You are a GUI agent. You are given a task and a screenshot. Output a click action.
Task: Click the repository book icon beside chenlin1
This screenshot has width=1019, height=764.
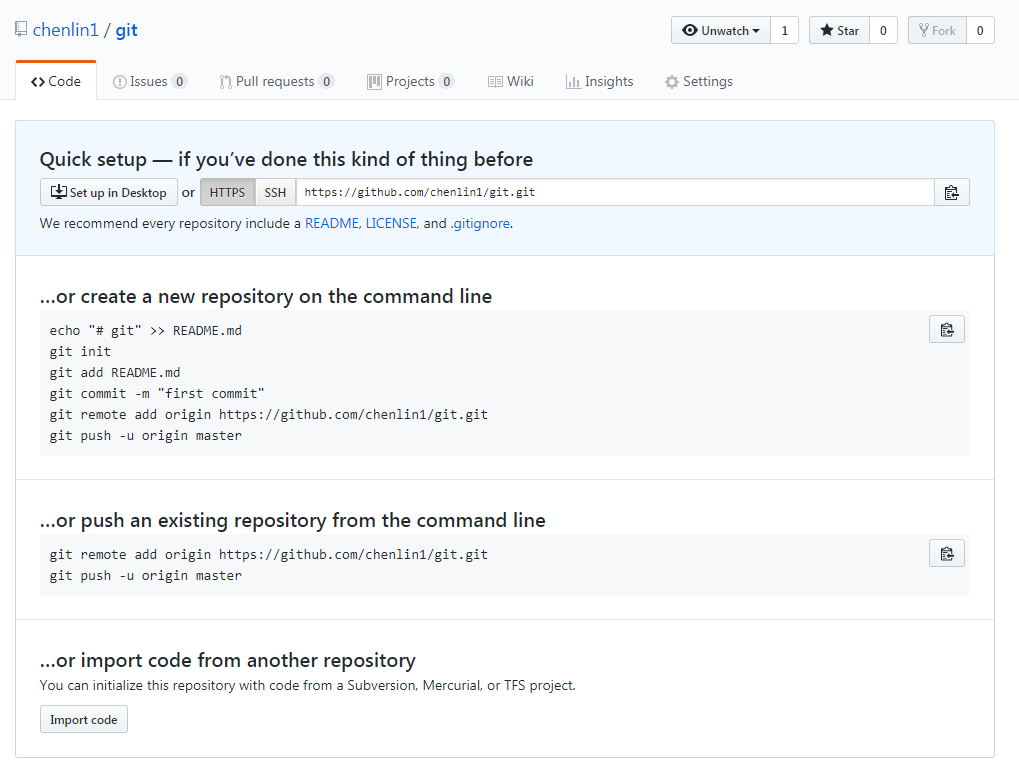(x=21, y=29)
